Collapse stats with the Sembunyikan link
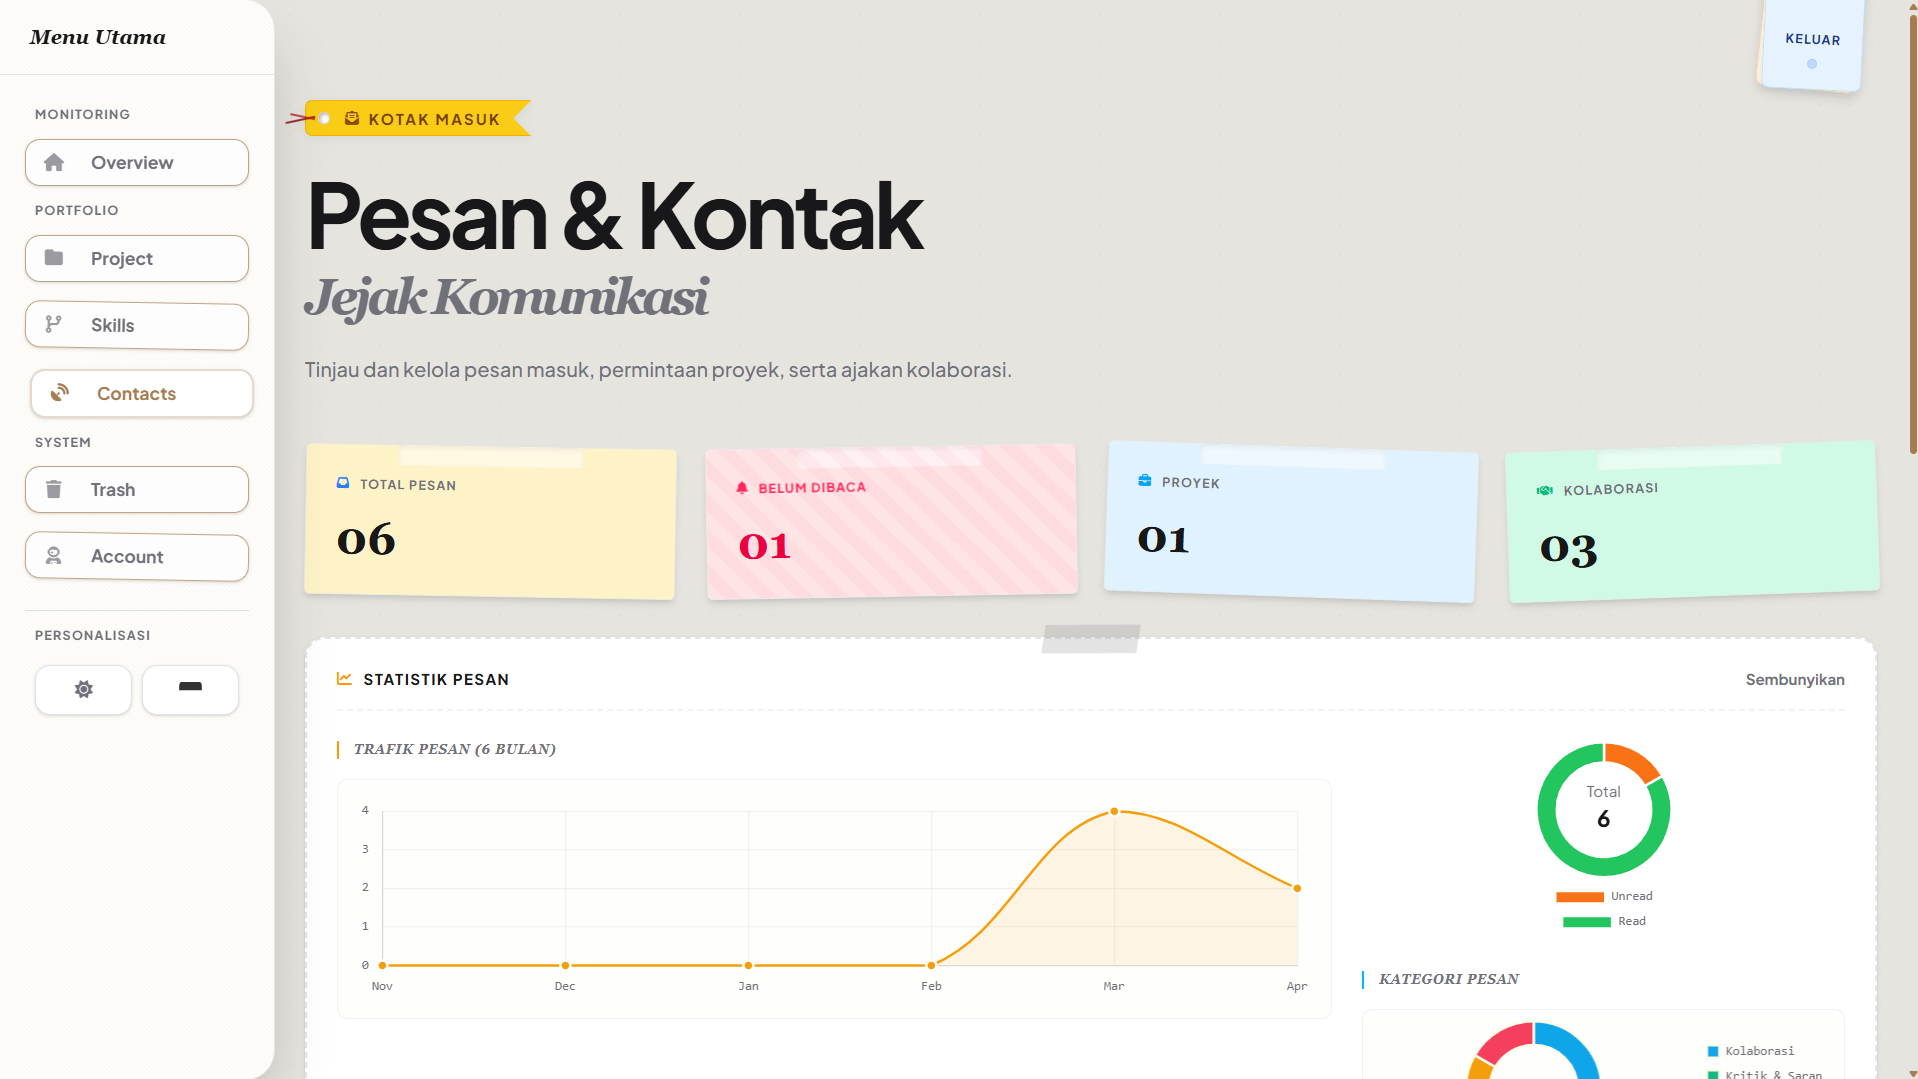1918x1079 pixels. tap(1795, 679)
